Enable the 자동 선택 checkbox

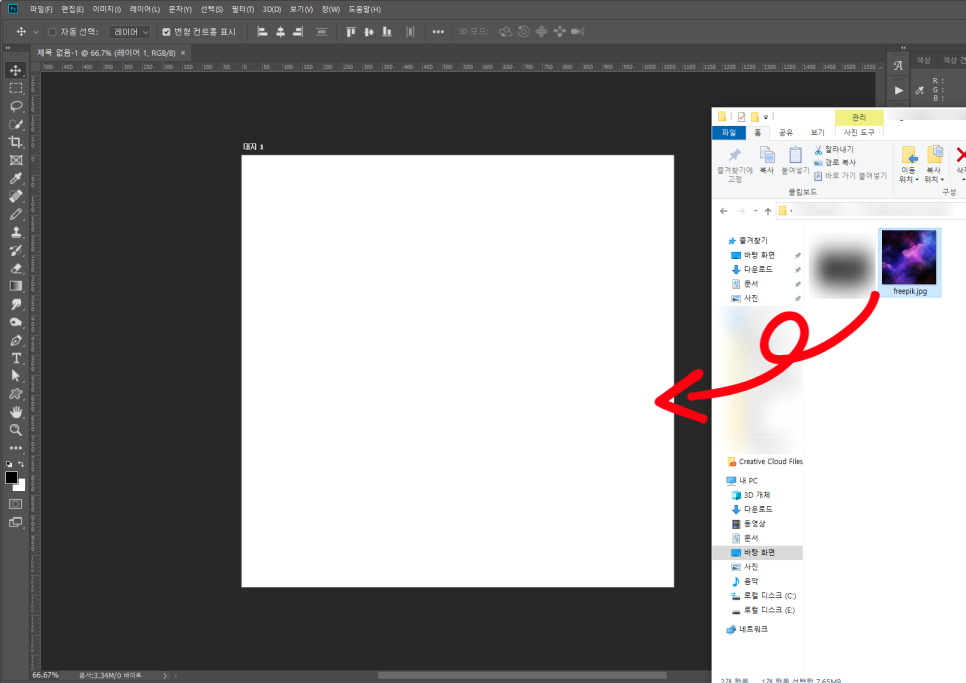(52, 32)
